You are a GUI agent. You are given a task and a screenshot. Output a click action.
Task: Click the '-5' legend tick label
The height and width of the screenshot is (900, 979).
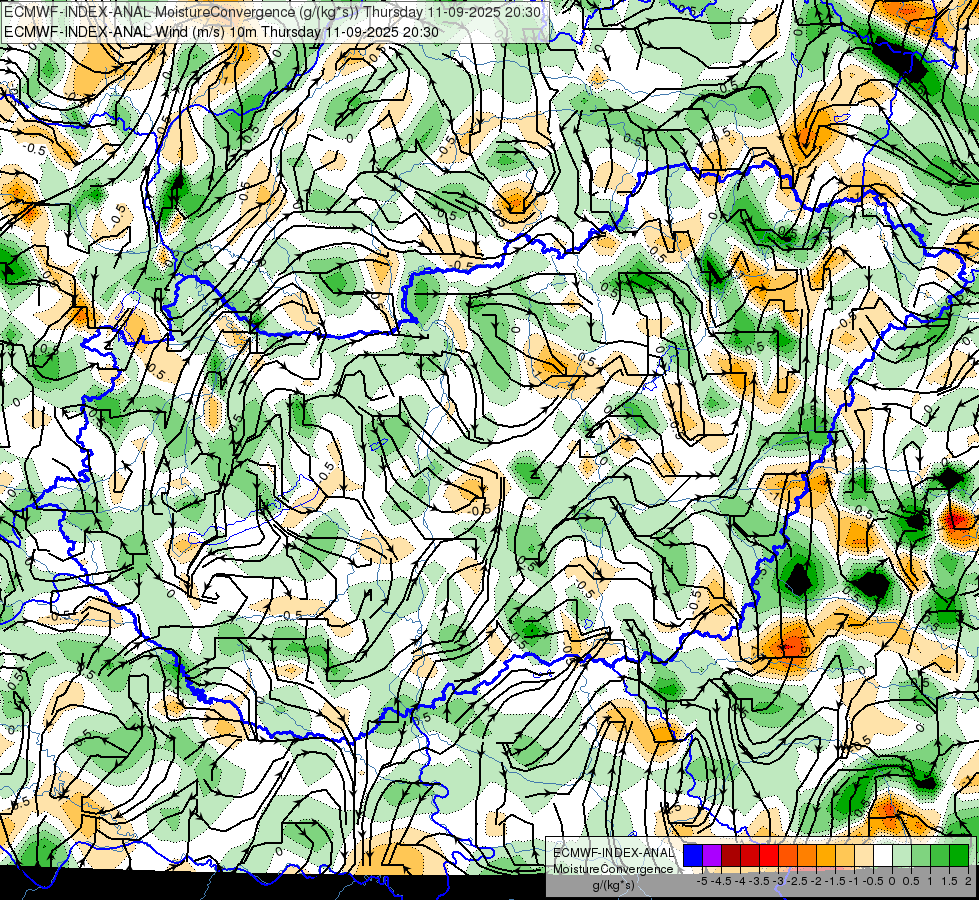tap(702, 881)
